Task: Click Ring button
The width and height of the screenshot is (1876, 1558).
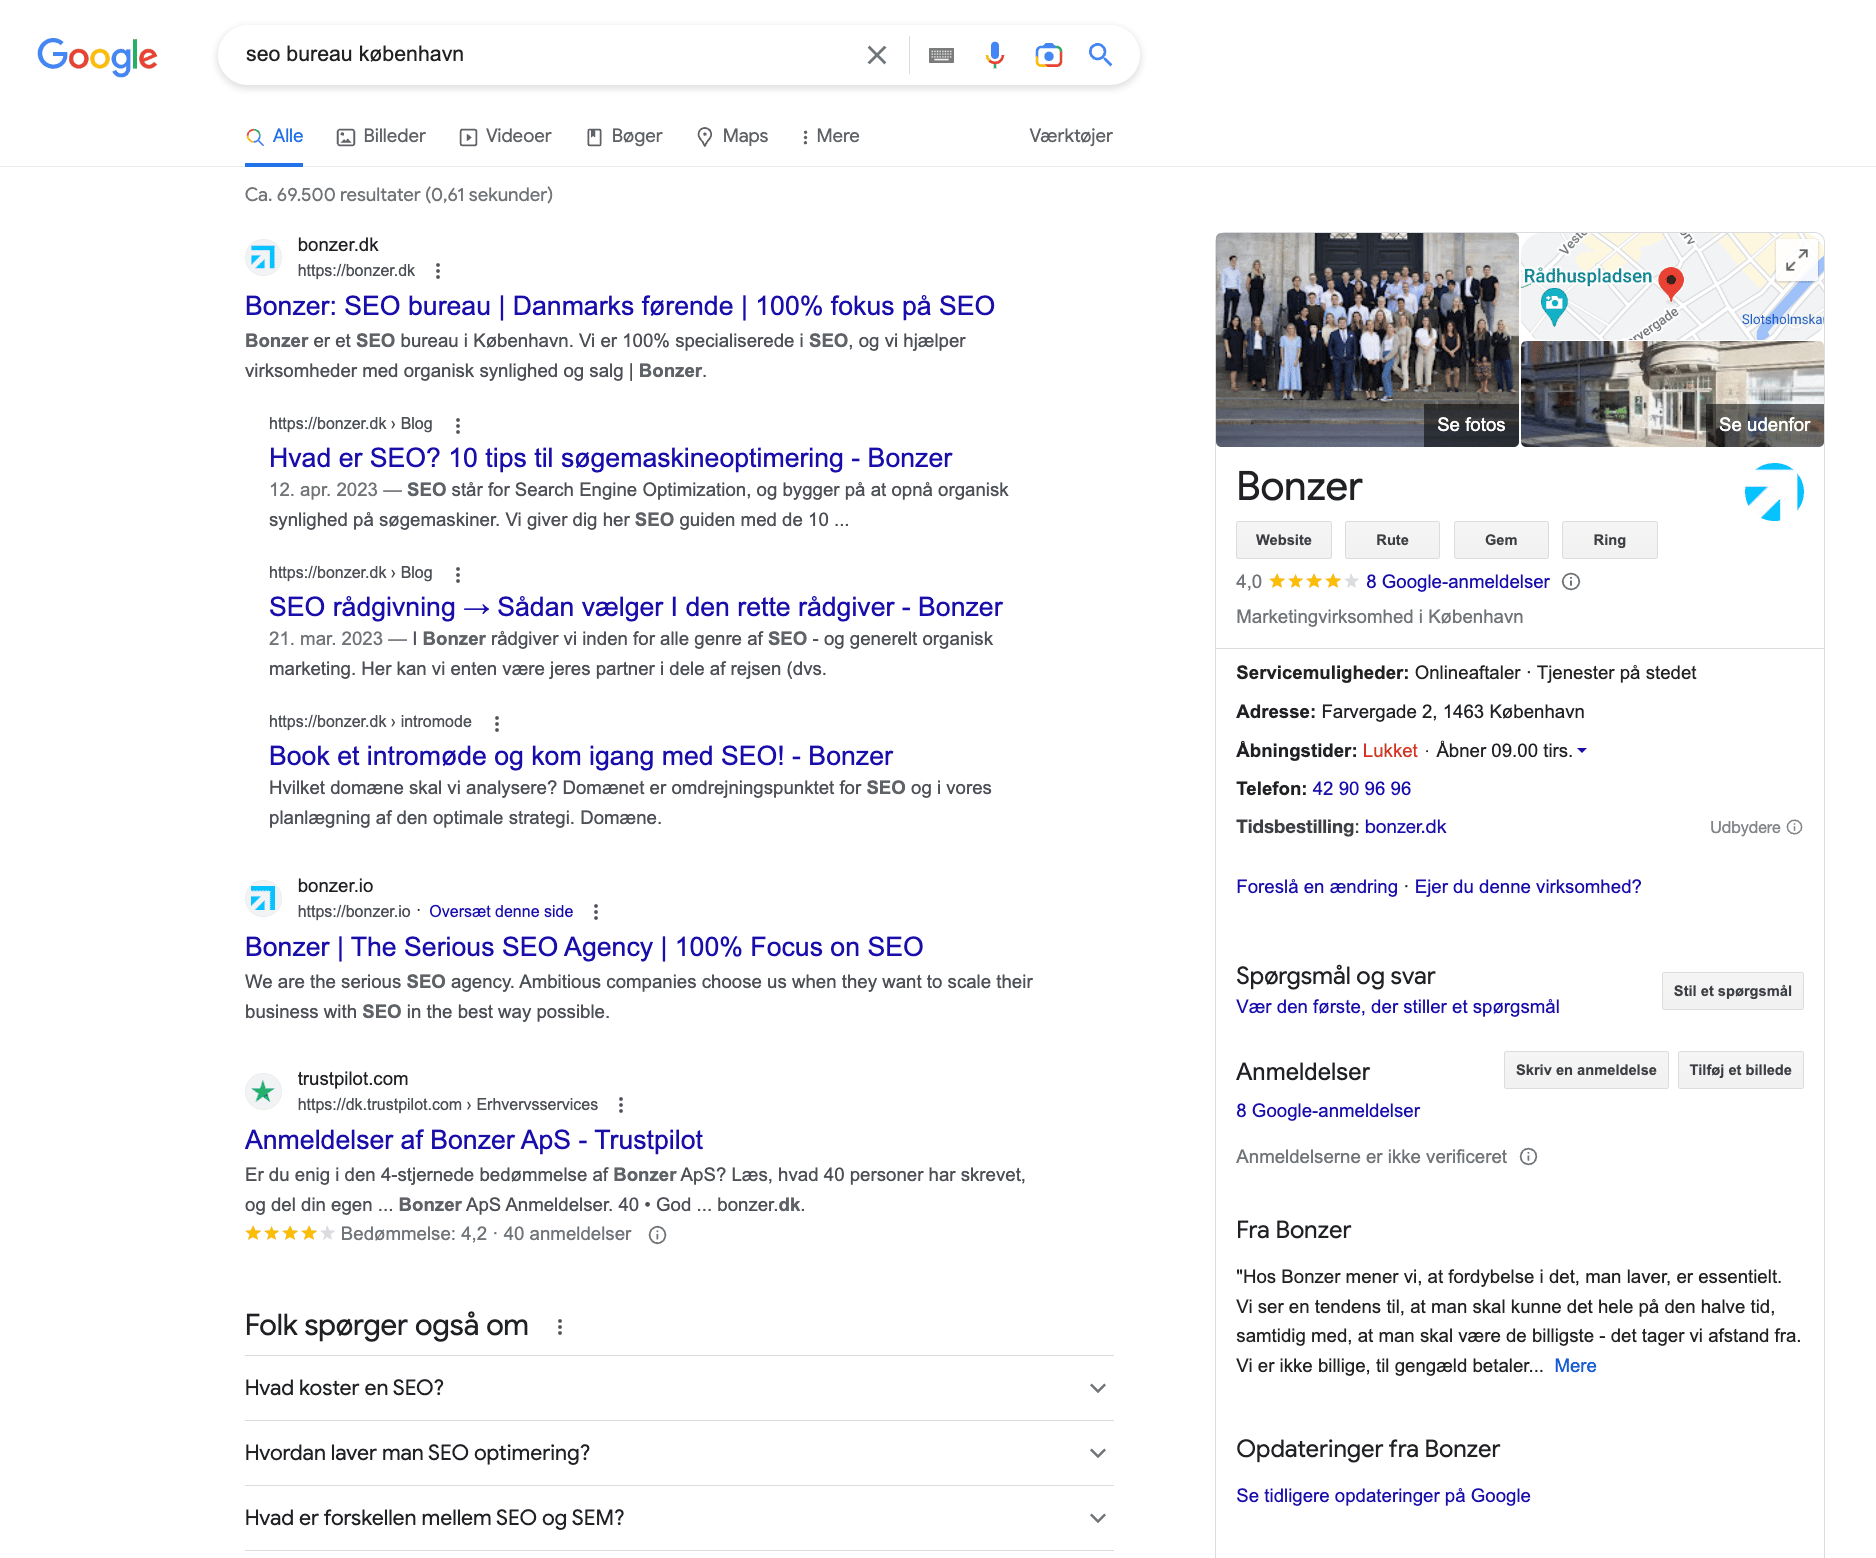Action: 1610,540
